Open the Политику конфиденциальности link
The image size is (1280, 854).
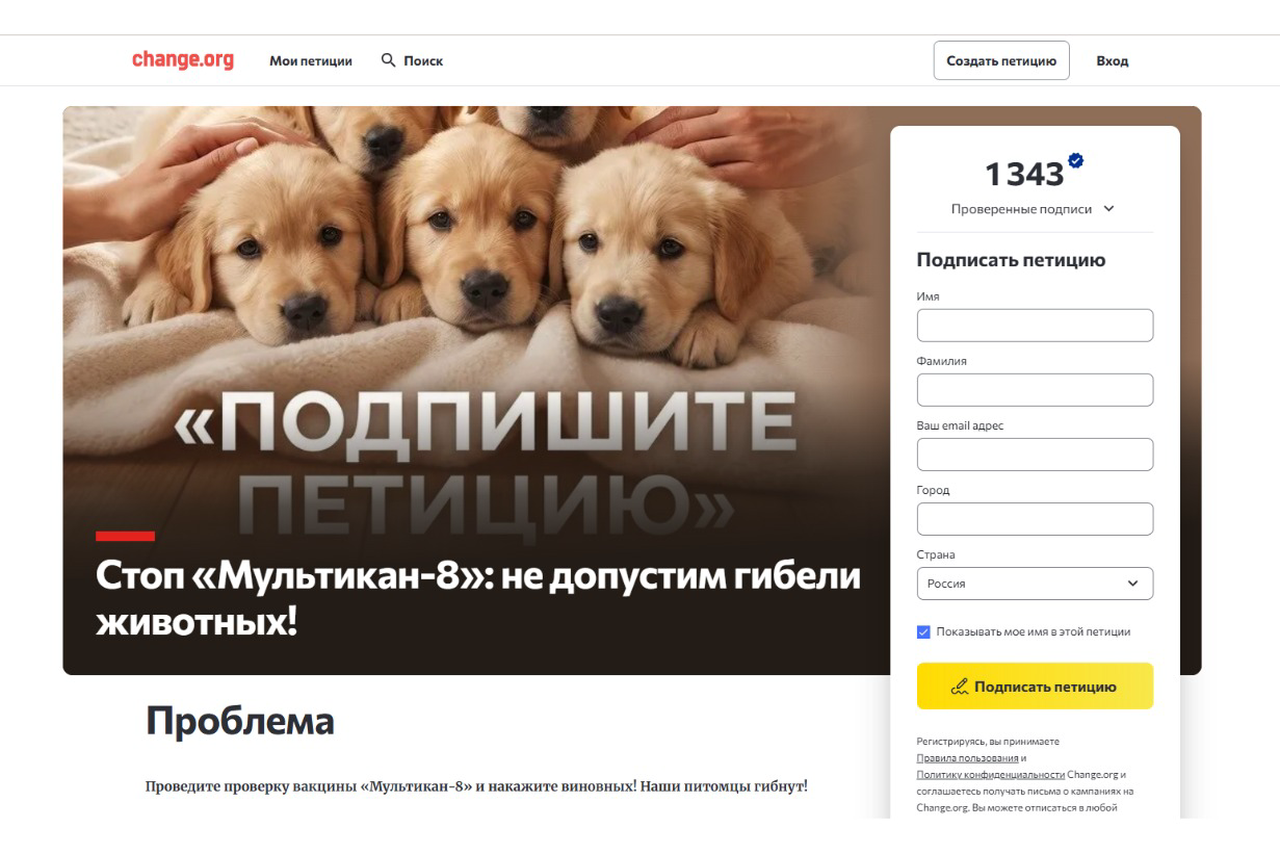click(x=990, y=774)
